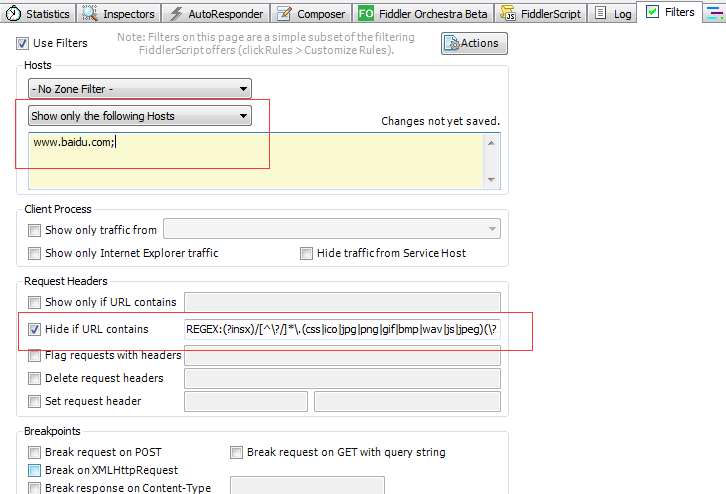
Task: Switch to the Composer tab
Action: 311,13
